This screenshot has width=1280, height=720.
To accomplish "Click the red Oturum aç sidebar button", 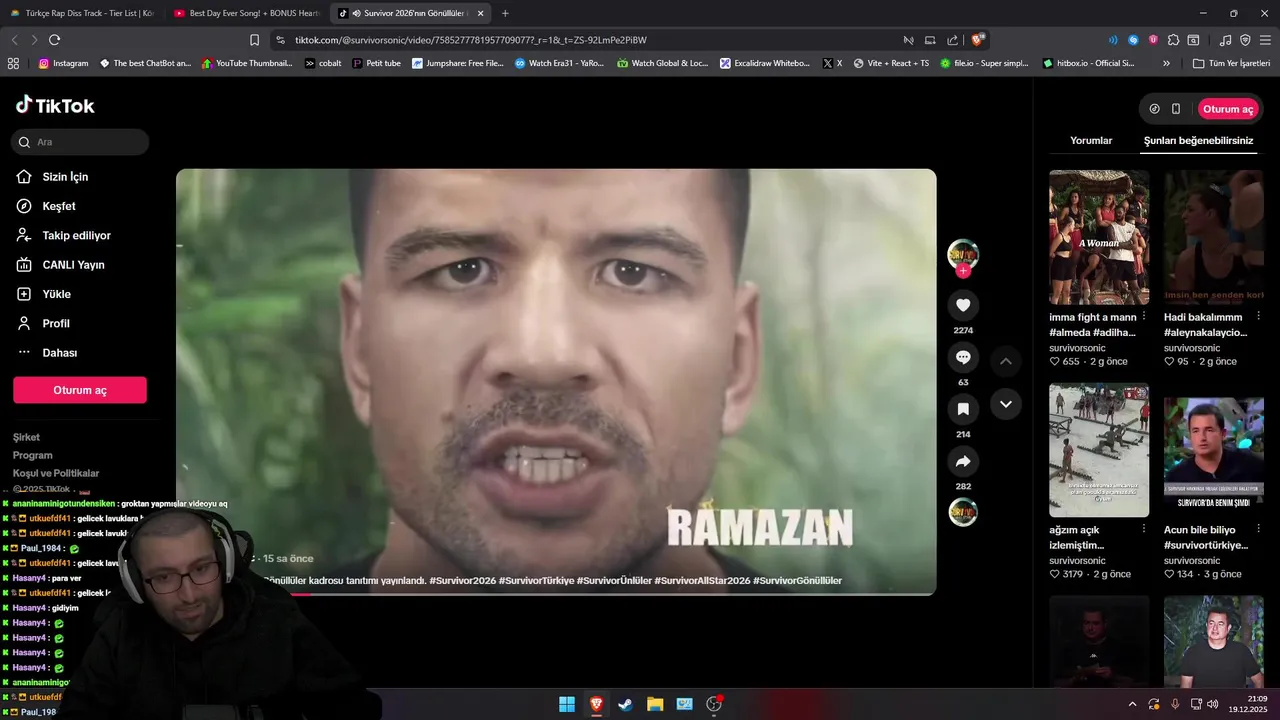I will click(80, 390).
